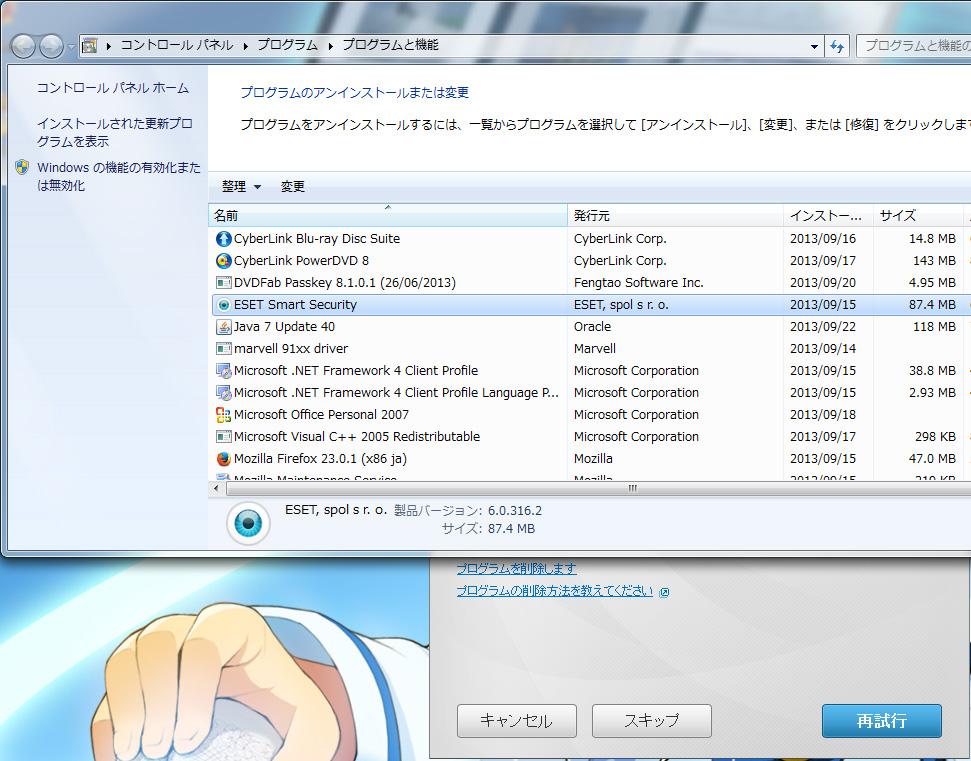This screenshot has width=971, height=761.
Task: Click スキップ button in background dialog
Action: [651, 721]
